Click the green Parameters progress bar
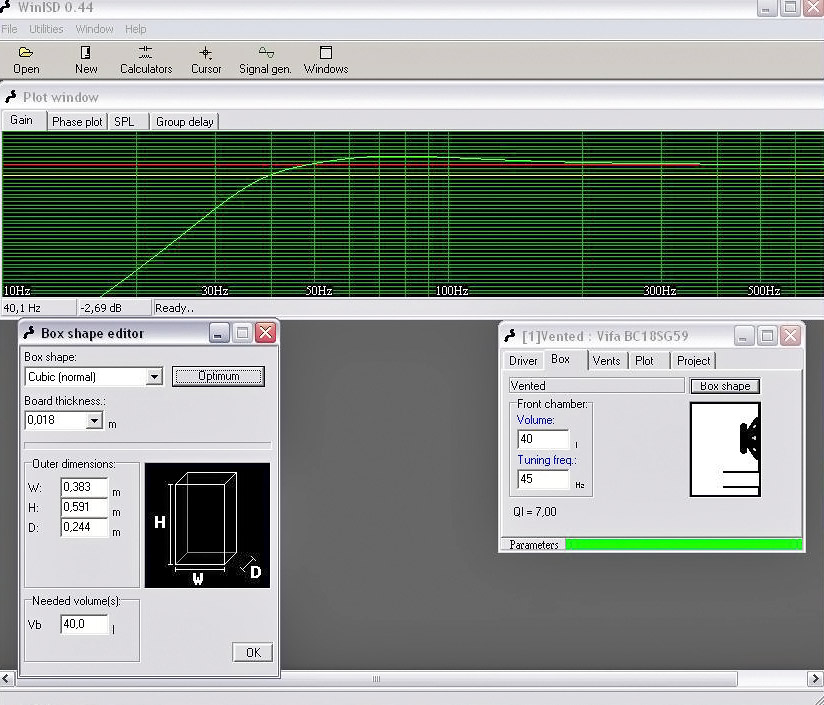This screenshot has height=705, width=824. [x=683, y=545]
